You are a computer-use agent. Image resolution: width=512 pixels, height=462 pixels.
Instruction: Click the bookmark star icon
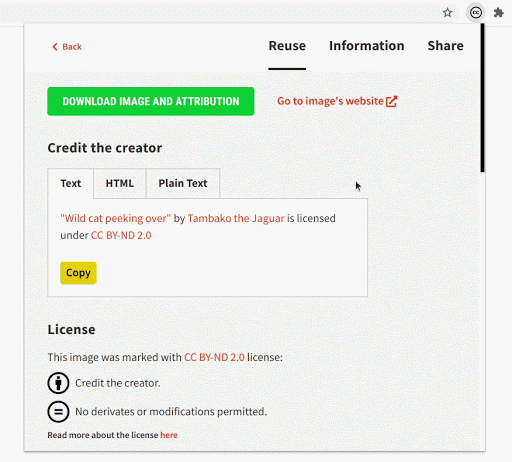point(447,13)
